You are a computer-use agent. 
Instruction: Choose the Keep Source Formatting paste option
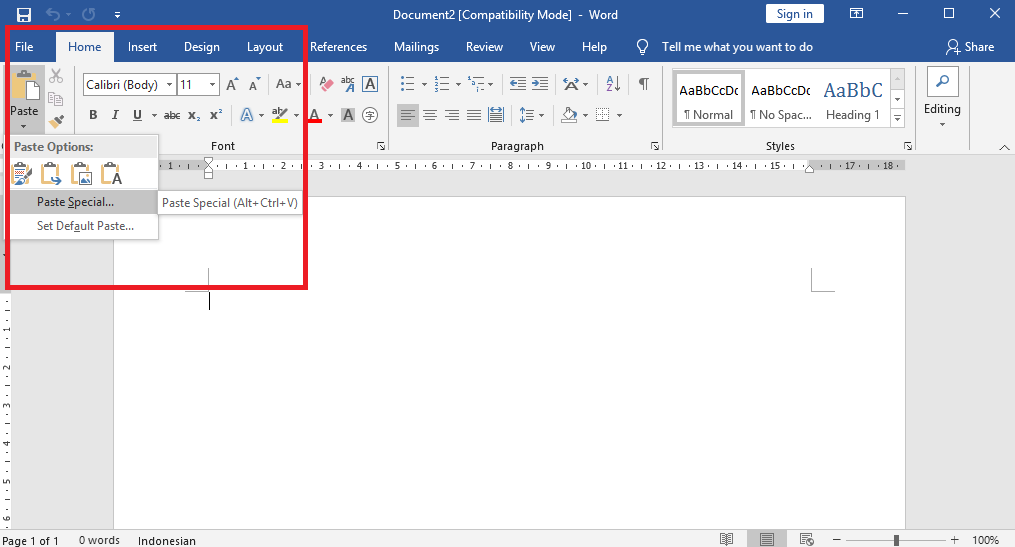(21, 173)
